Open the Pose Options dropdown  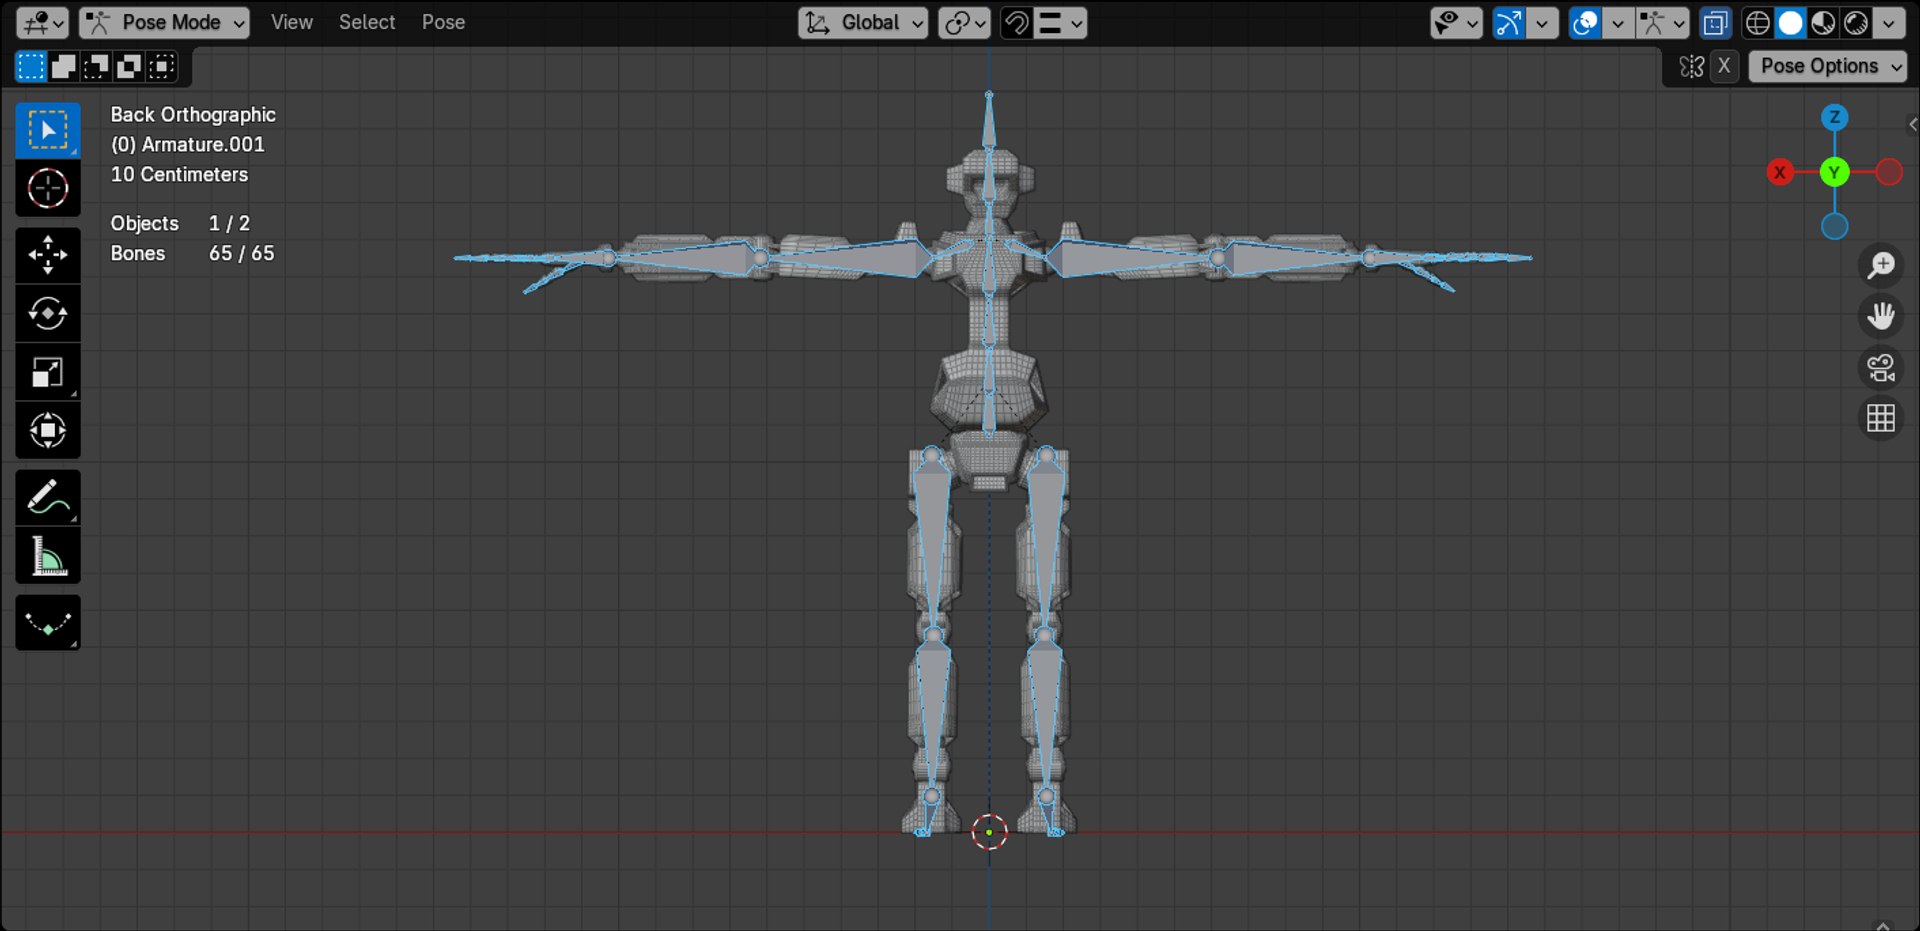tap(1828, 67)
